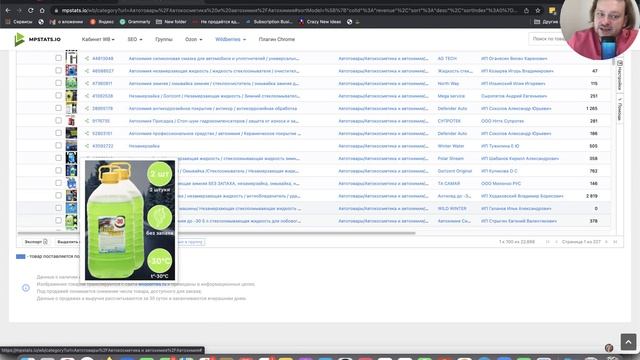640x360 pixels.
Task: Click the blue legend swatch for supplied goods
Action: [20, 256]
